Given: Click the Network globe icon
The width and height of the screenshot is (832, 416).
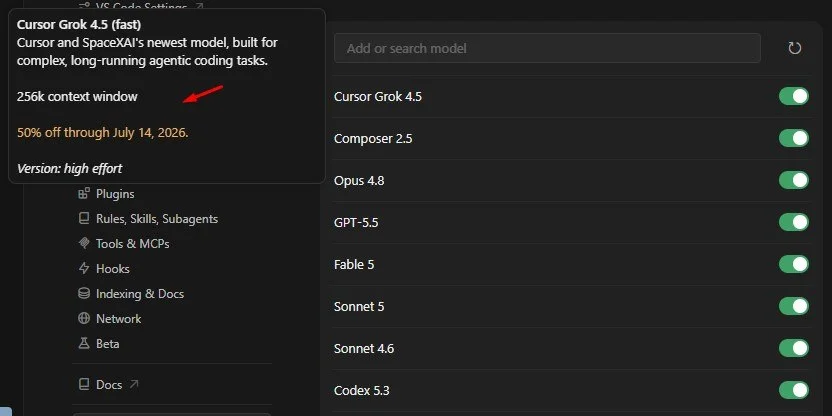Looking at the screenshot, I should click(x=84, y=318).
